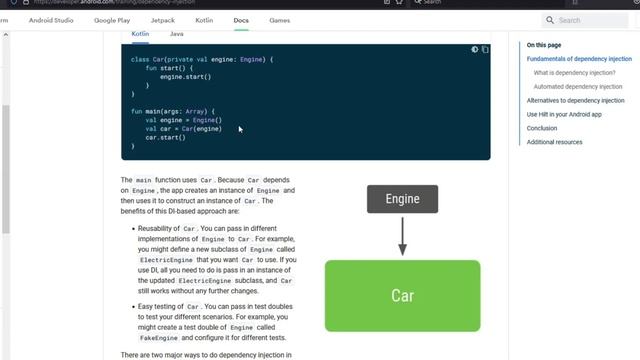The width and height of the screenshot is (640, 360).
Task: Jump to Alternatives to dependency injection
Action: 575,100
